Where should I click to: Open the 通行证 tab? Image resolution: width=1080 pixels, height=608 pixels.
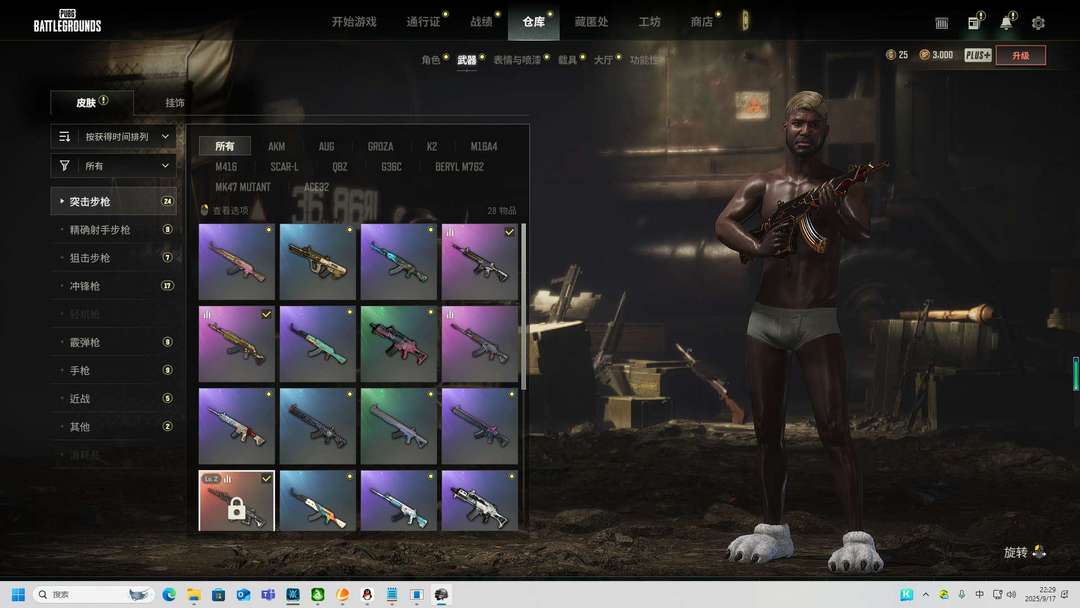point(423,22)
